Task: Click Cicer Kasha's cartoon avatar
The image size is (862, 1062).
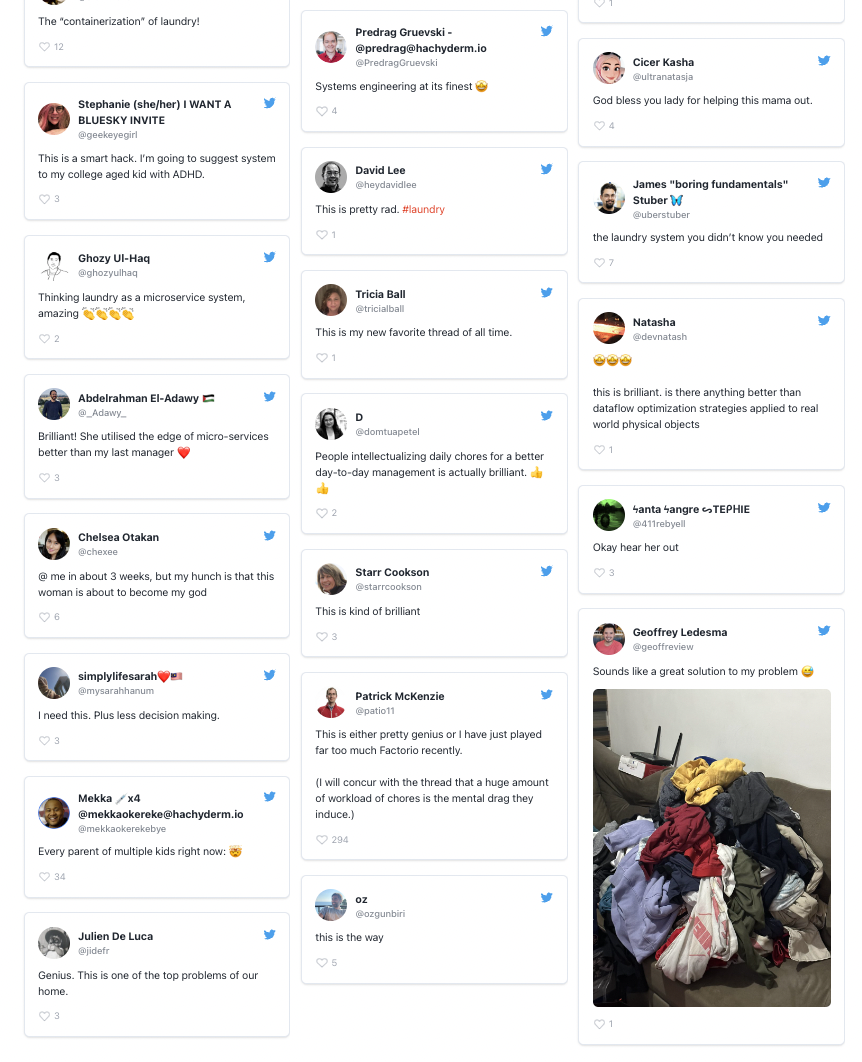Action: (x=609, y=68)
